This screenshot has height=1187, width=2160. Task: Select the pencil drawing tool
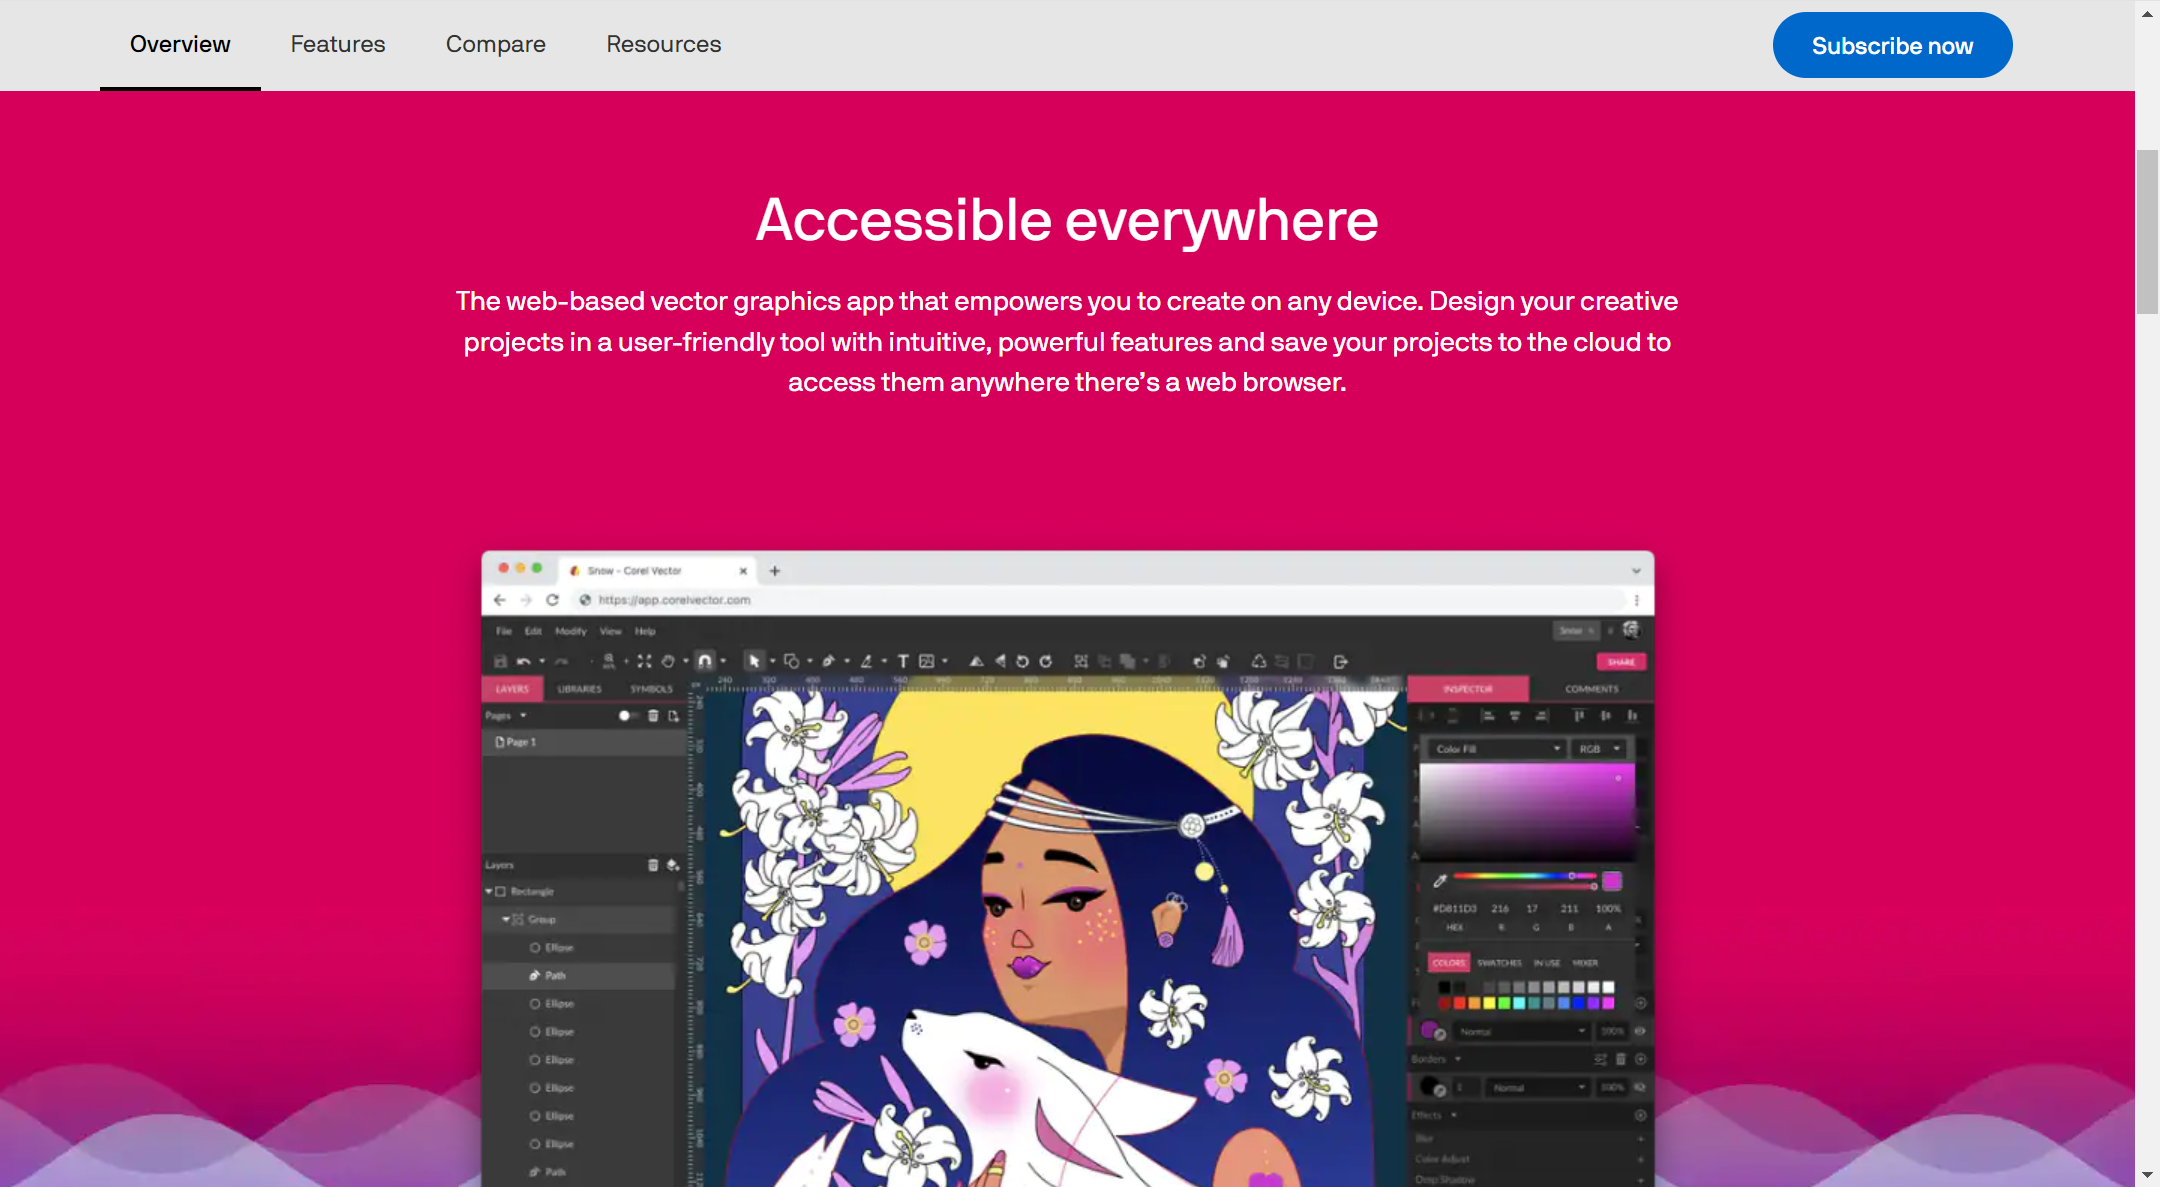(866, 661)
